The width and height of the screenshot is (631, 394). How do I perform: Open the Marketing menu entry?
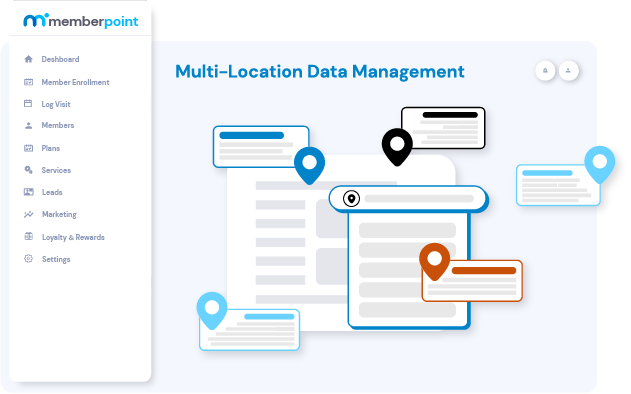tap(59, 215)
